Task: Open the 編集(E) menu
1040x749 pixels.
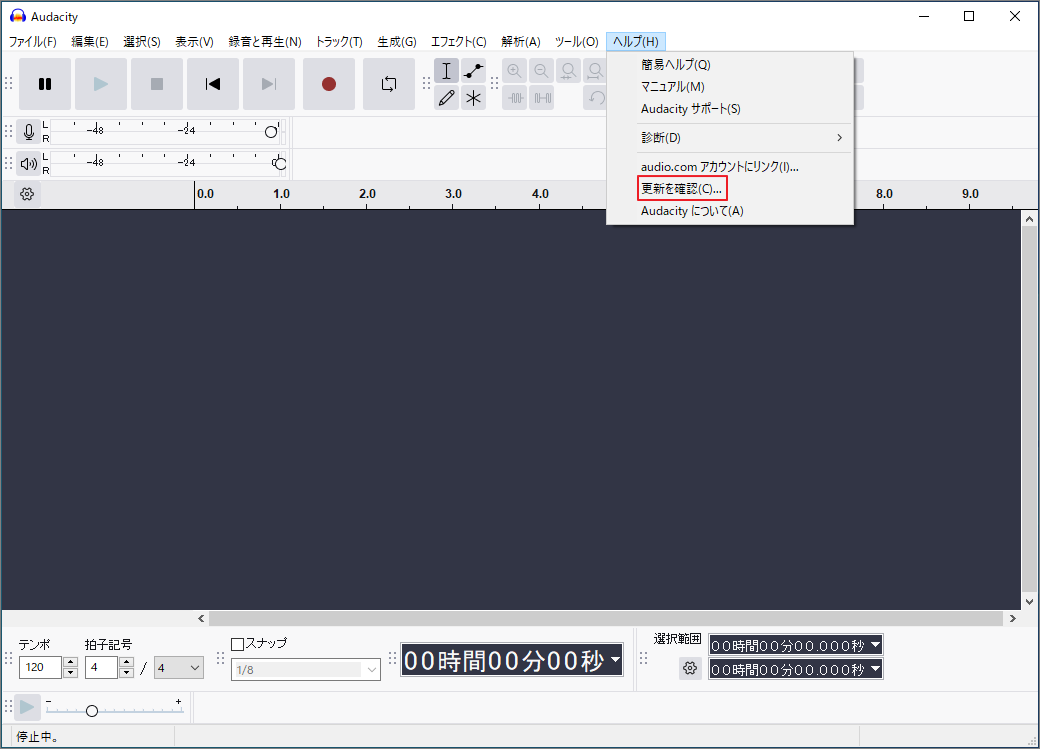Action: [x=90, y=42]
